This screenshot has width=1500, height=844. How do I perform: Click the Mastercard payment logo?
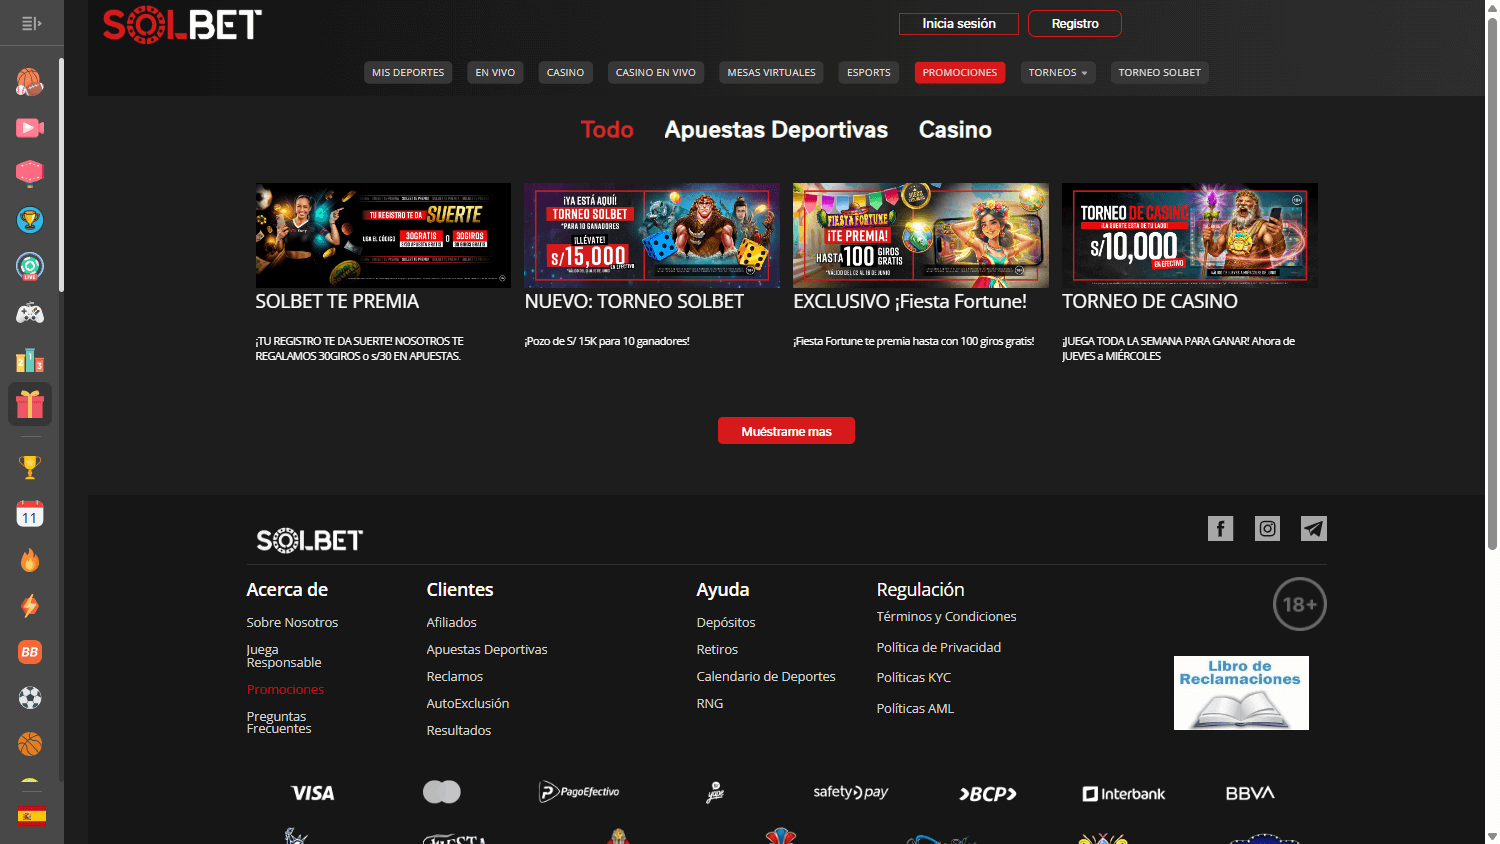pos(442,792)
